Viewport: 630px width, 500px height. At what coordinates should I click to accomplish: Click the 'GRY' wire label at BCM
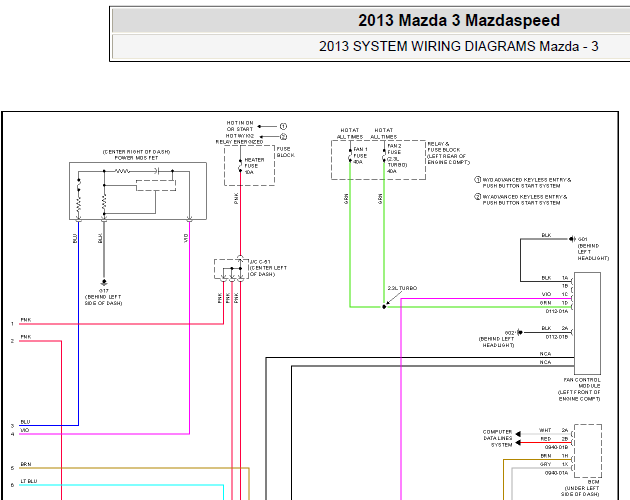pos(545,464)
